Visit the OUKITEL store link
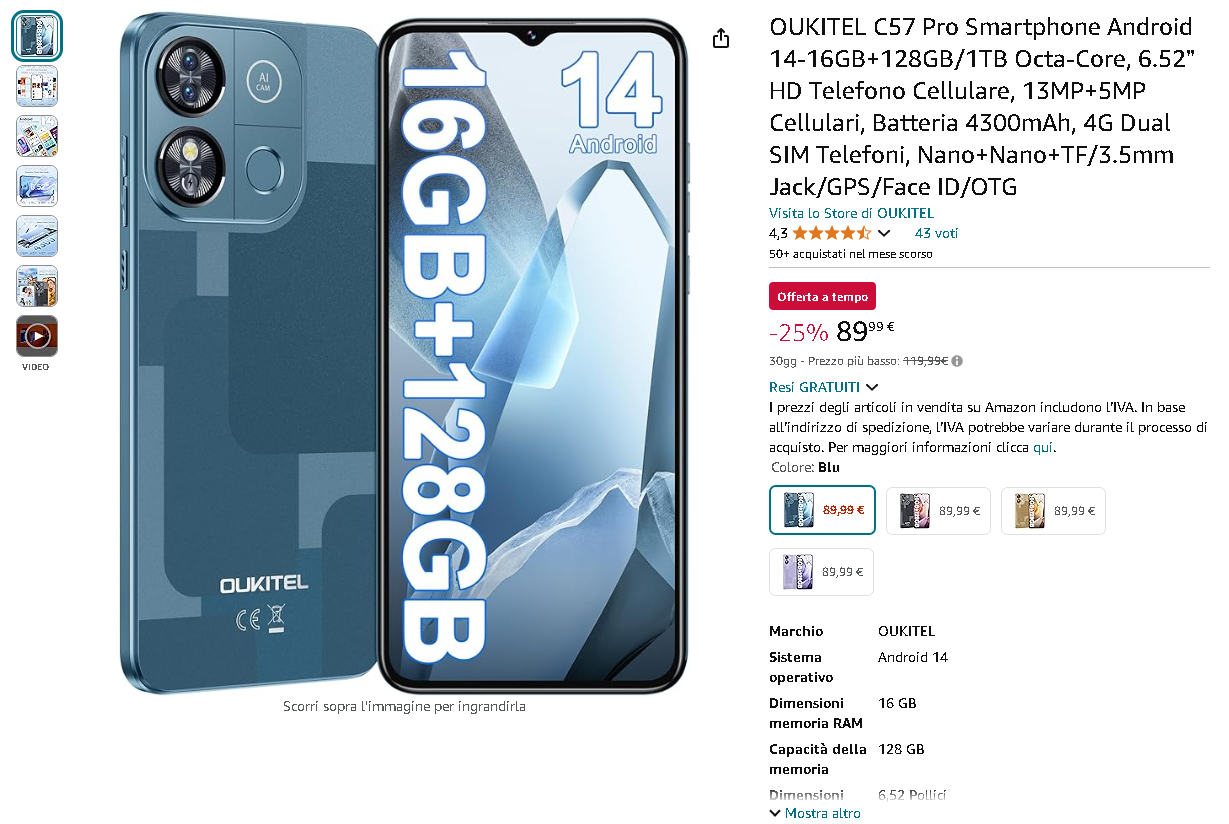The image size is (1229, 824). (851, 213)
